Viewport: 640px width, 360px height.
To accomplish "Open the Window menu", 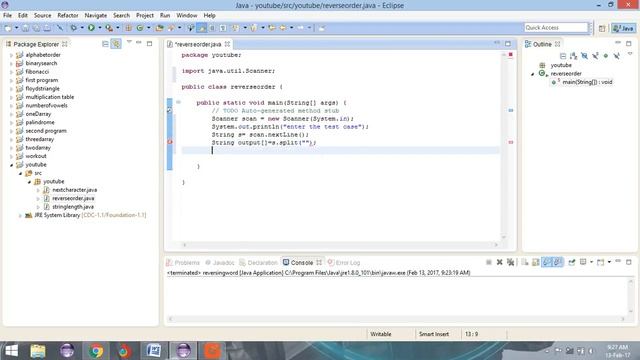I will click(x=187, y=15).
